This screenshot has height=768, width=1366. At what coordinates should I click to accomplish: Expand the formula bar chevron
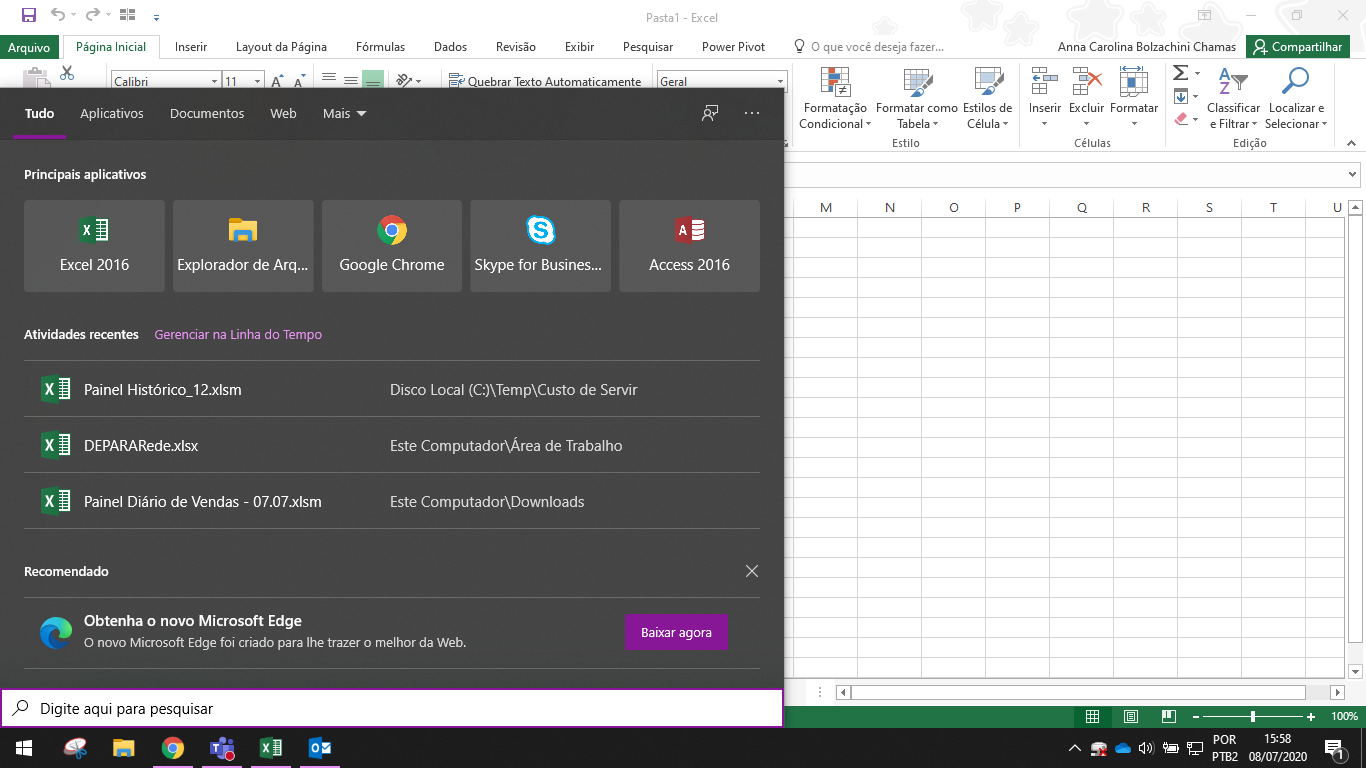[1353, 174]
